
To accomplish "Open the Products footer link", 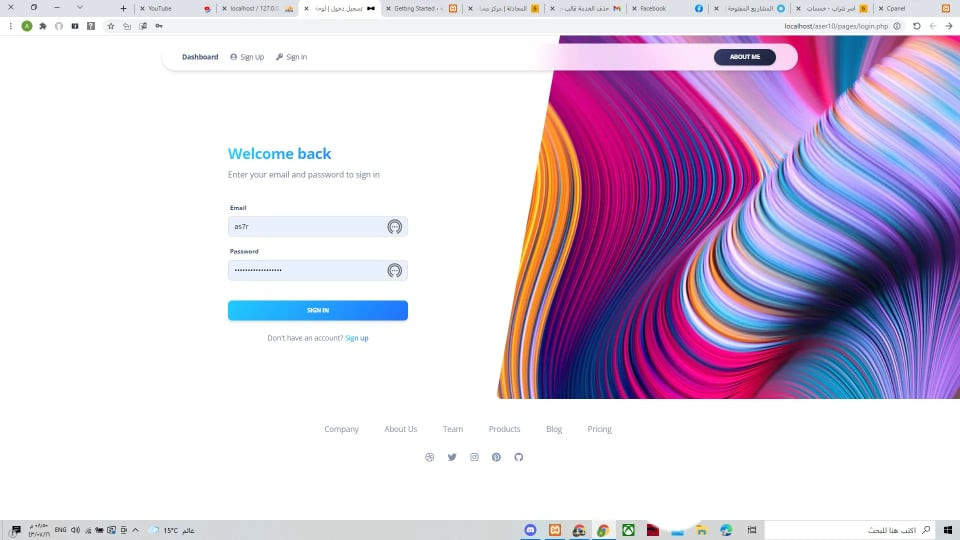I will click(x=504, y=429).
